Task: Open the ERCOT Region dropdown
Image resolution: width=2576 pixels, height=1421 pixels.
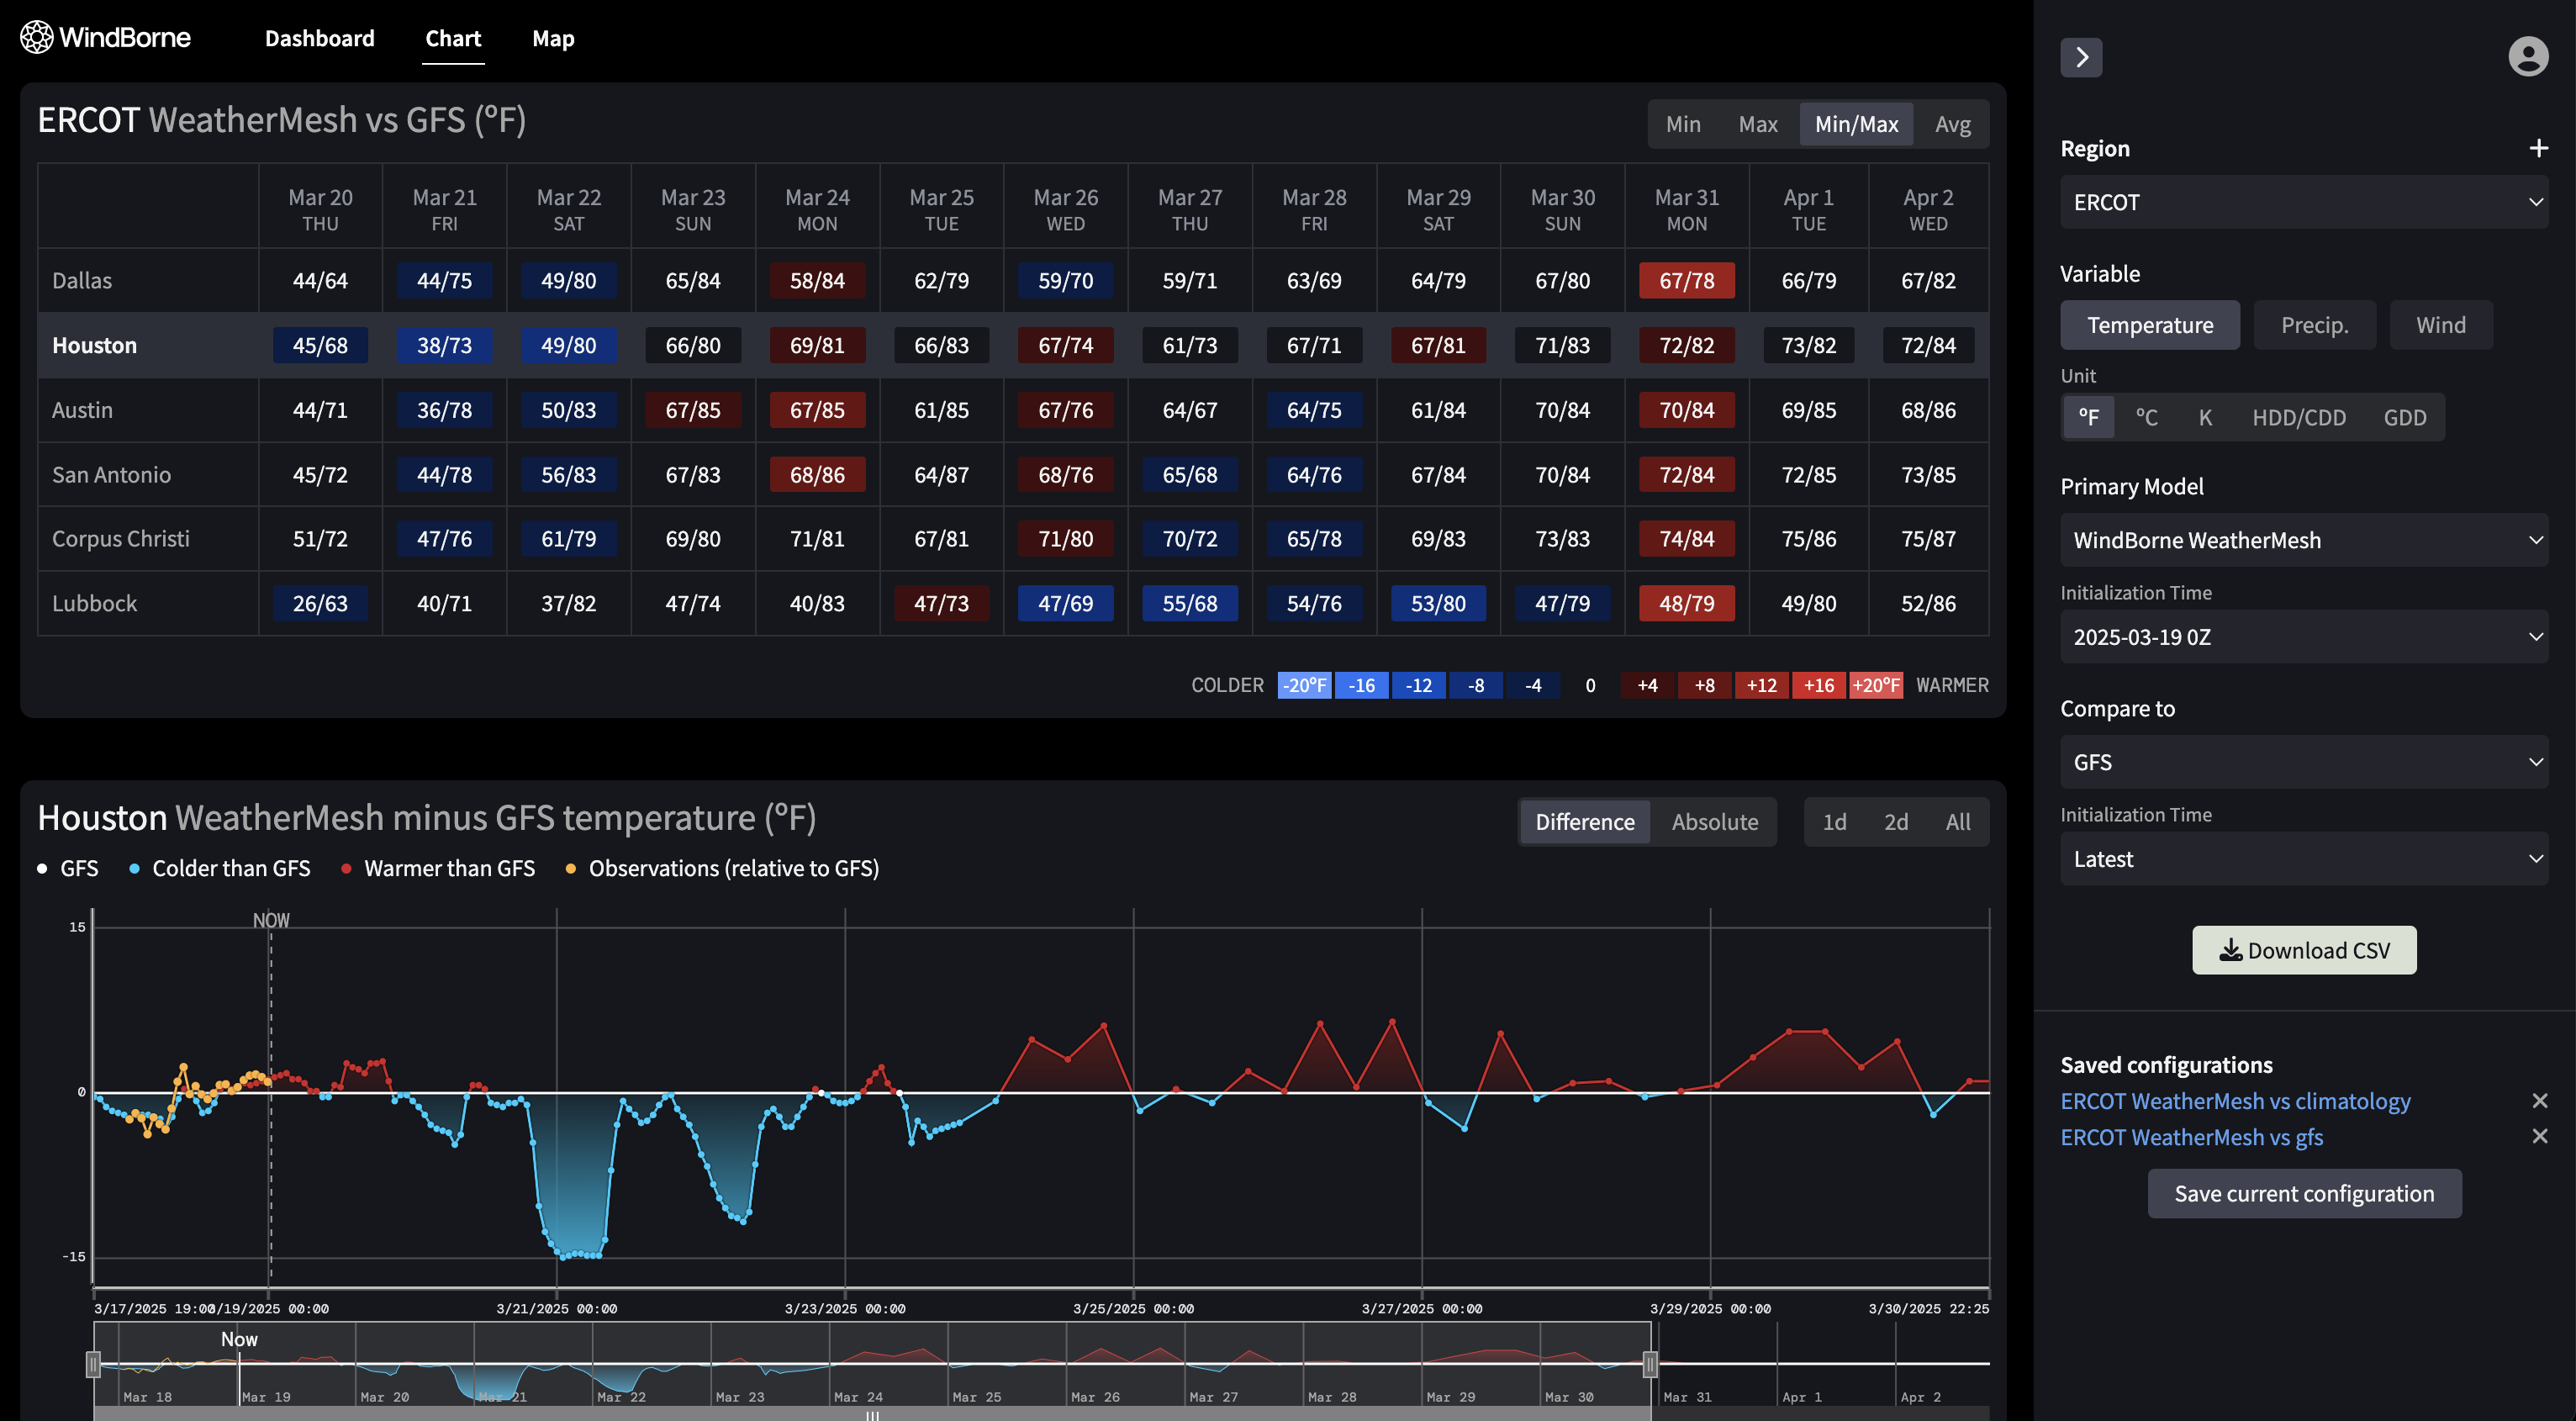Action: tap(2303, 202)
